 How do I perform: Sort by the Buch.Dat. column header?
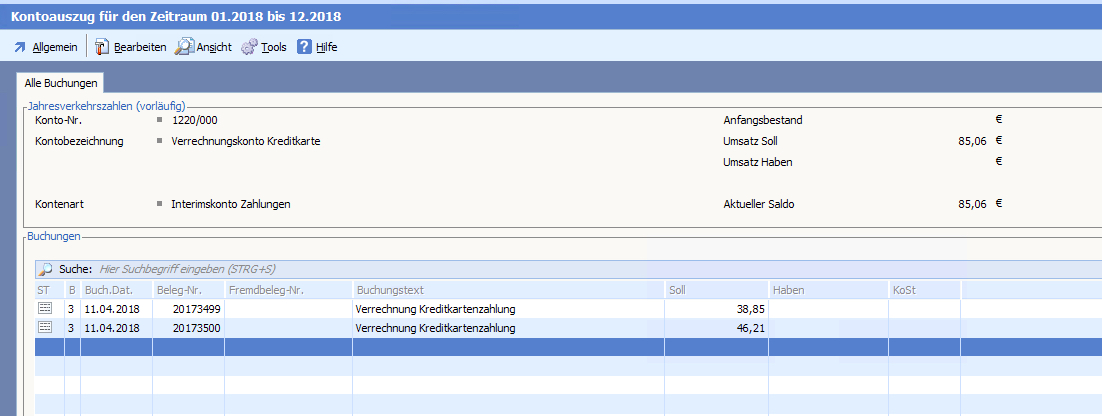pos(115,290)
